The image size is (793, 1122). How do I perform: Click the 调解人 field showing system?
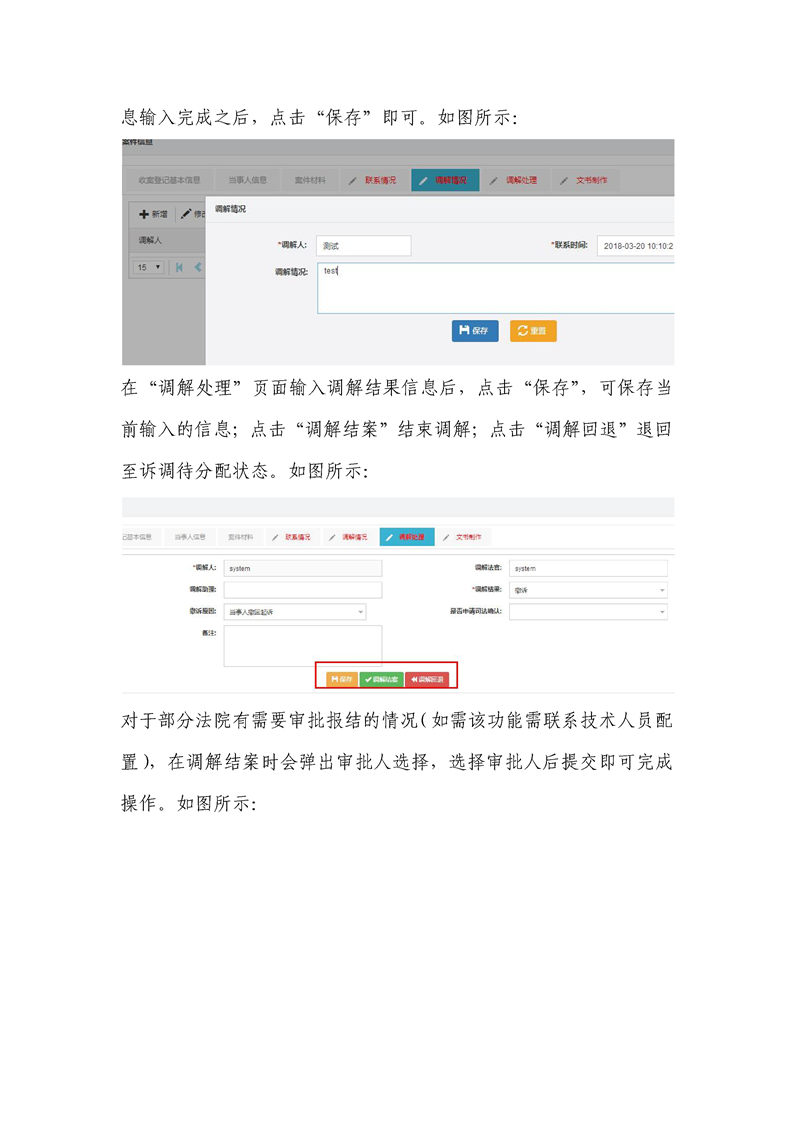pyautogui.click(x=303, y=568)
